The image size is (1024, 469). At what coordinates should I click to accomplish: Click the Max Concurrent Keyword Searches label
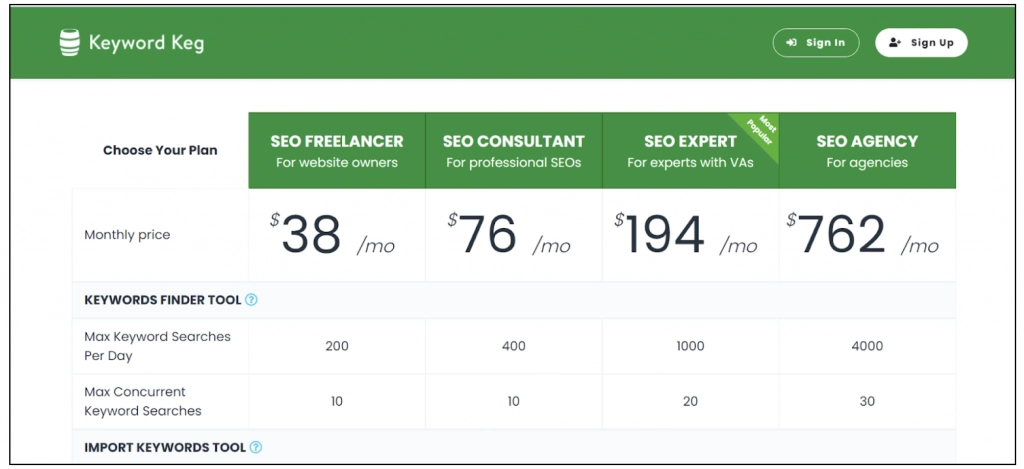click(x=142, y=401)
